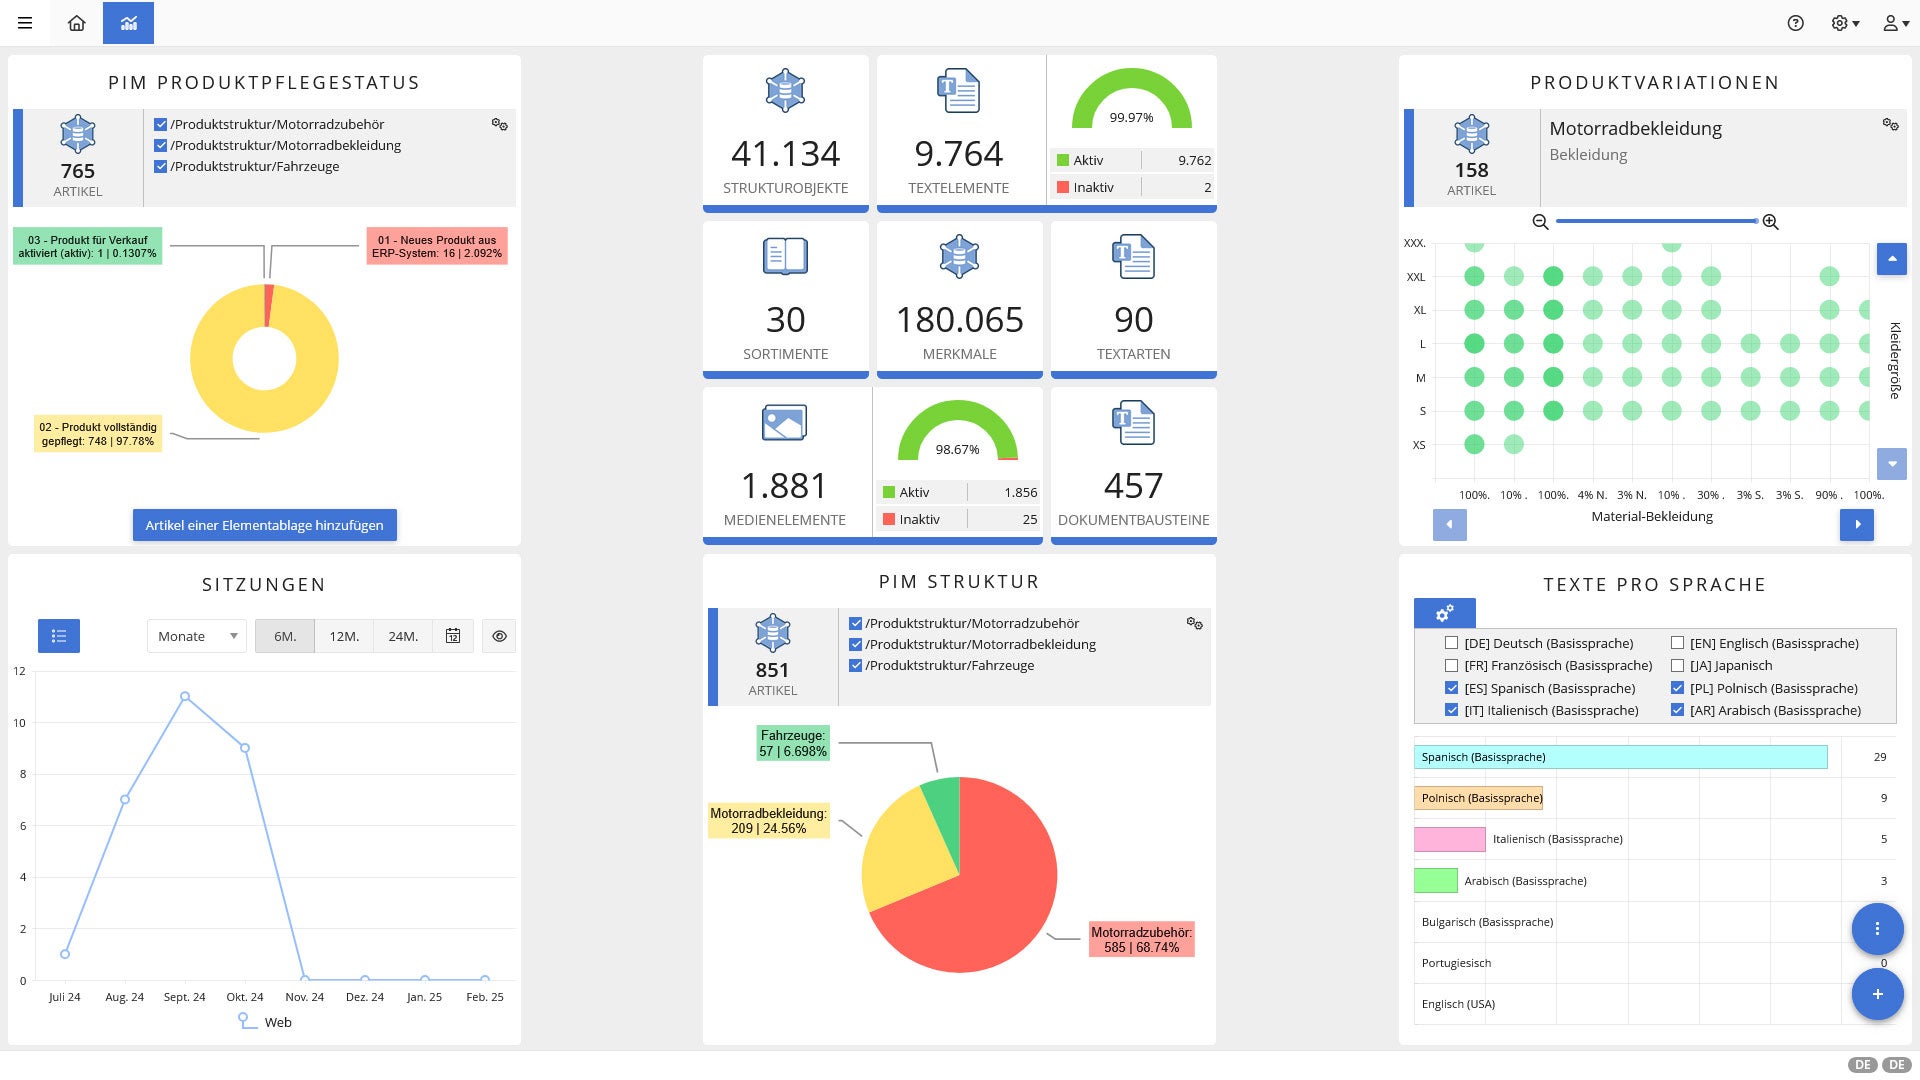Viewport: 1920px width, 1080px height.
Task: Open calendar date picker in Sitzungen
Action: pyautogui.click(x=453, y=636)
